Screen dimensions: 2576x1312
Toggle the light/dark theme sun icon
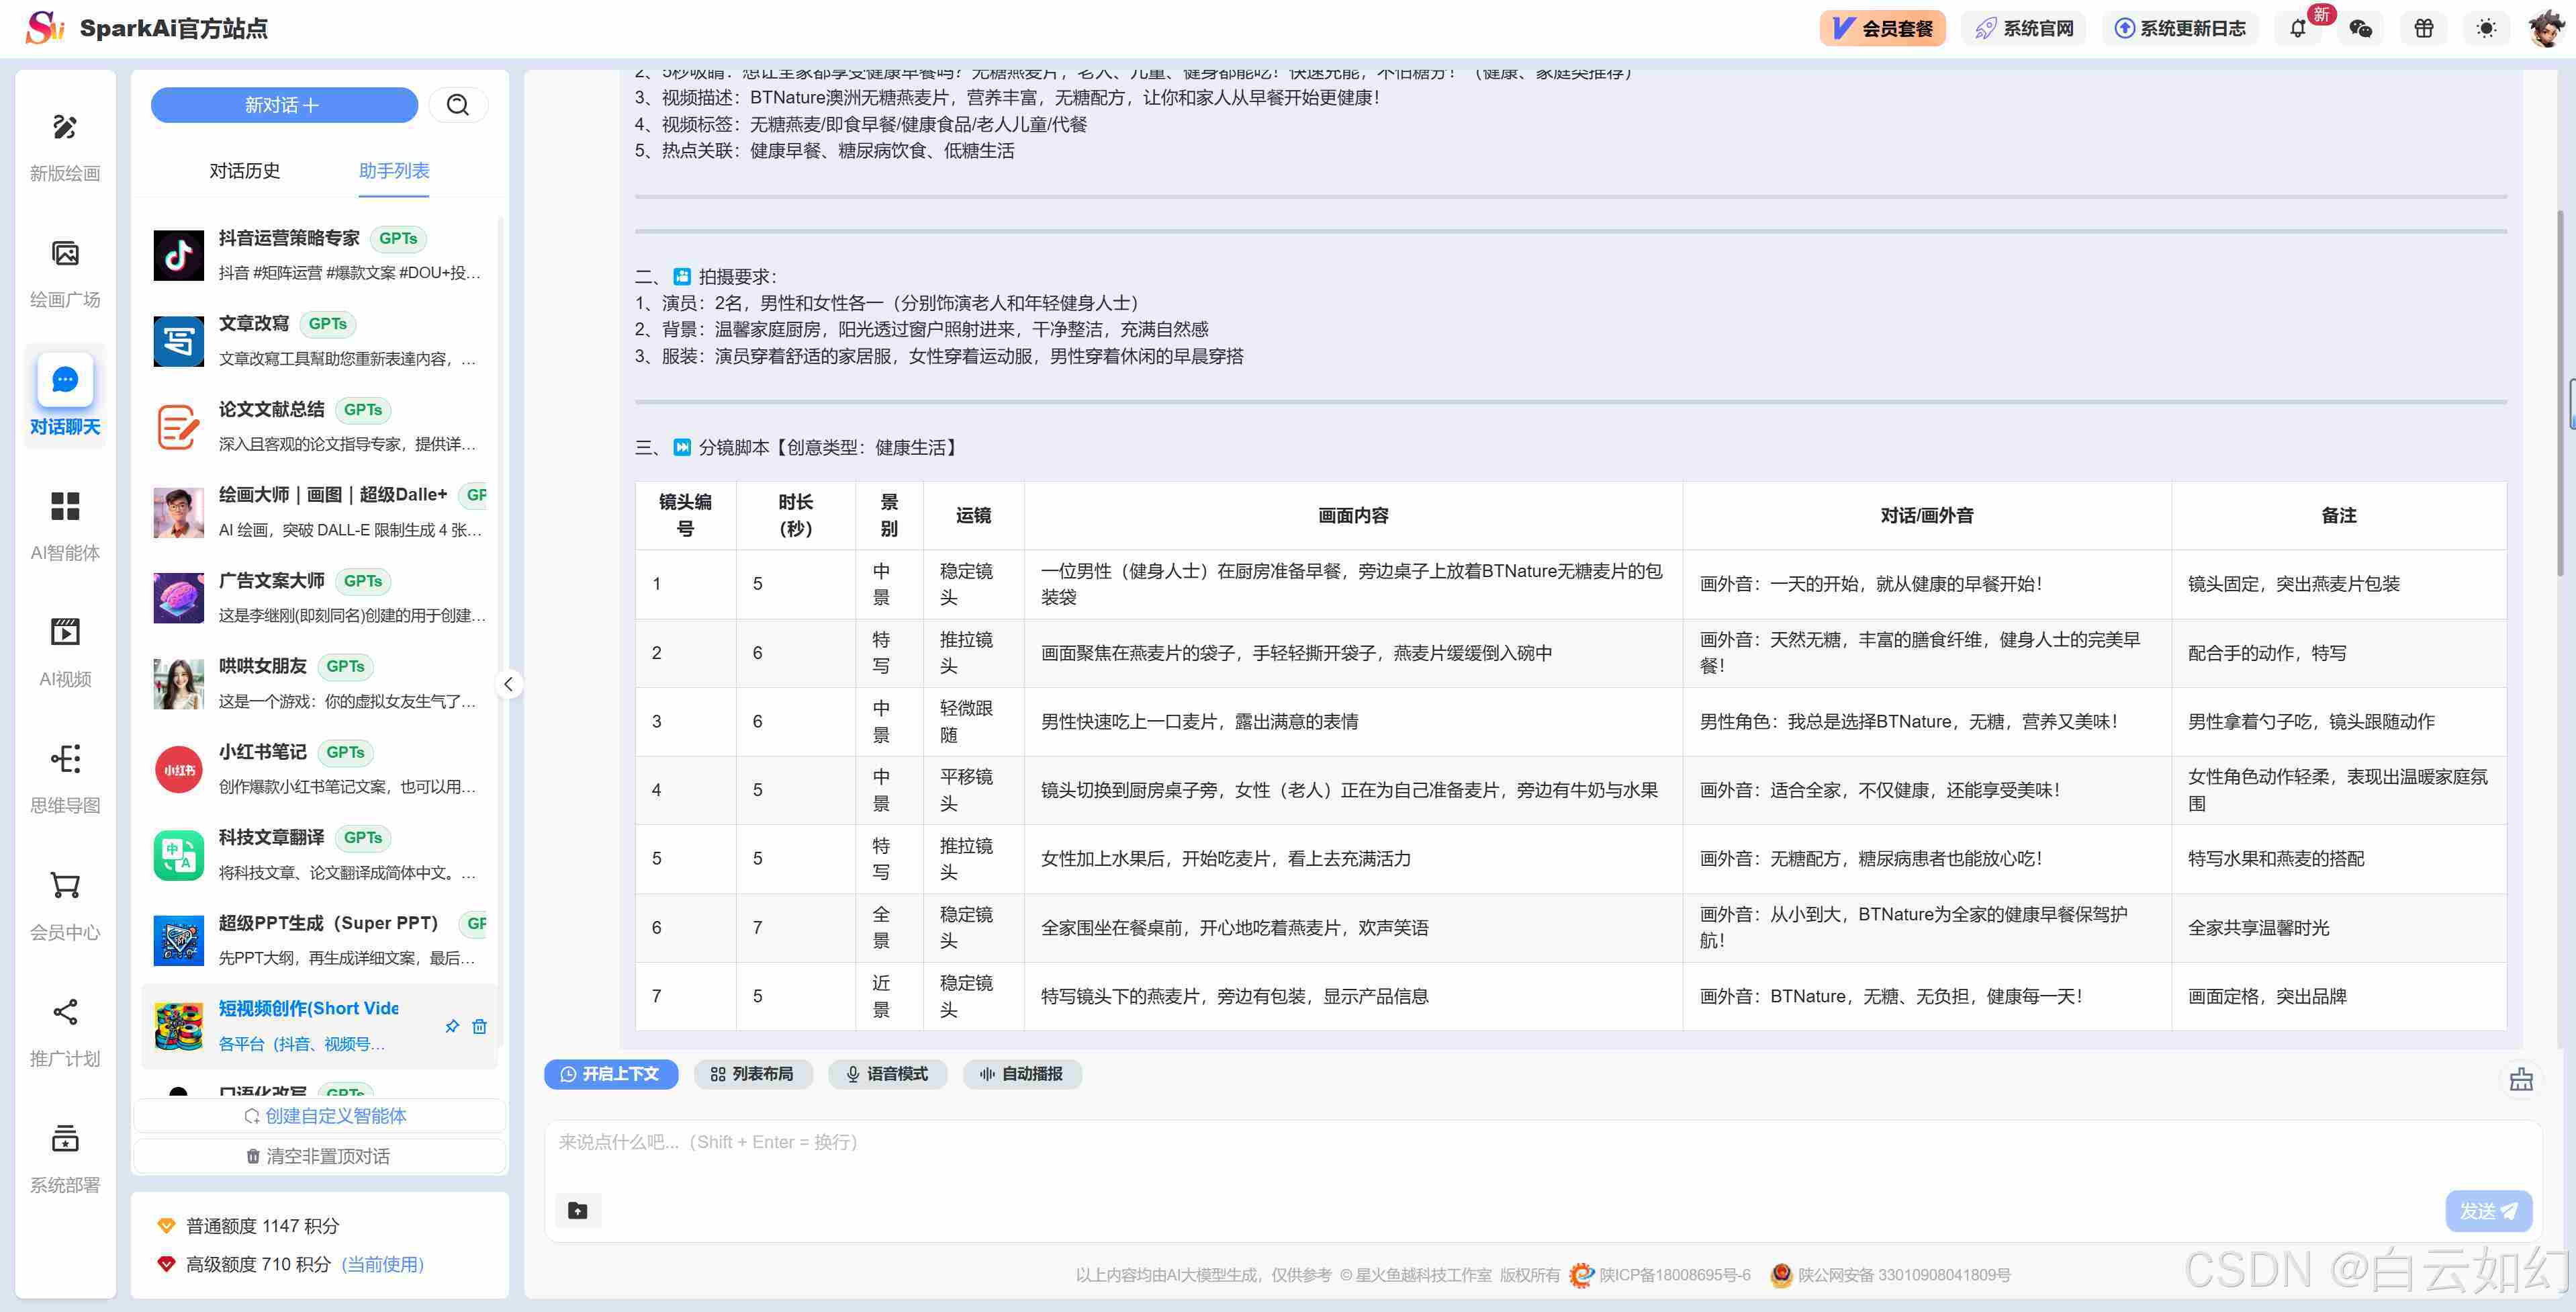(x=2486, y=29)
